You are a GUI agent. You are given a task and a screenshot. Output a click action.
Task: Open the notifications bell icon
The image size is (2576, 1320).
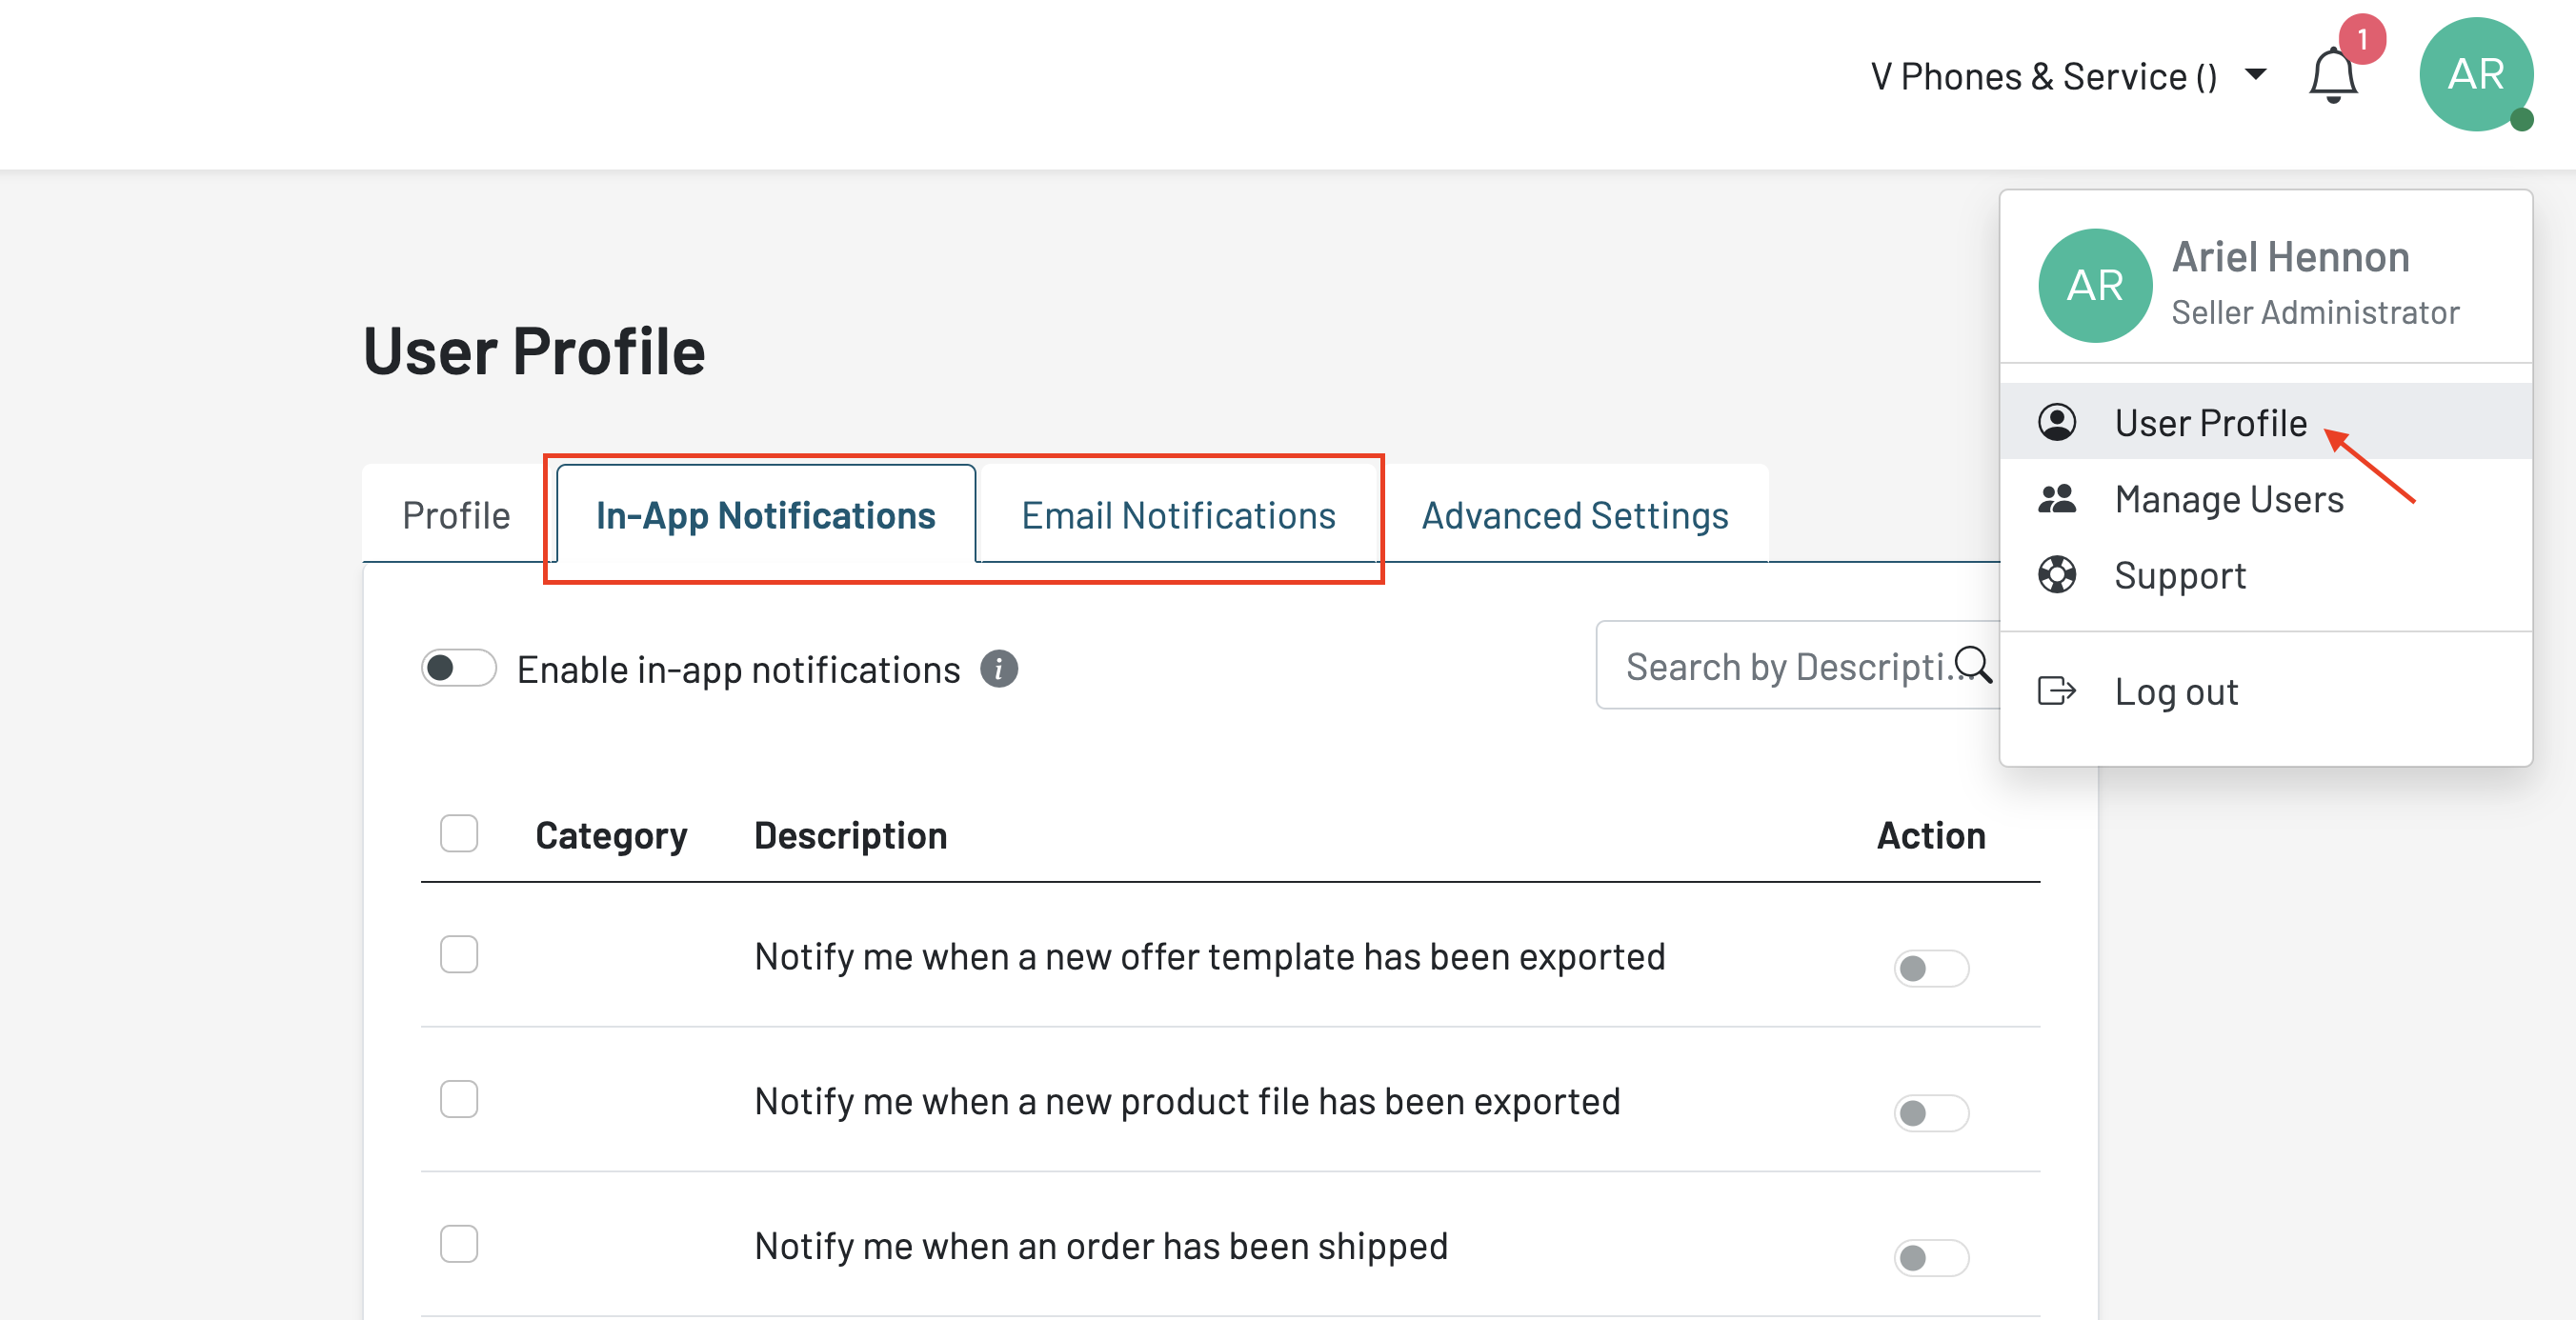coord(2333,76)
